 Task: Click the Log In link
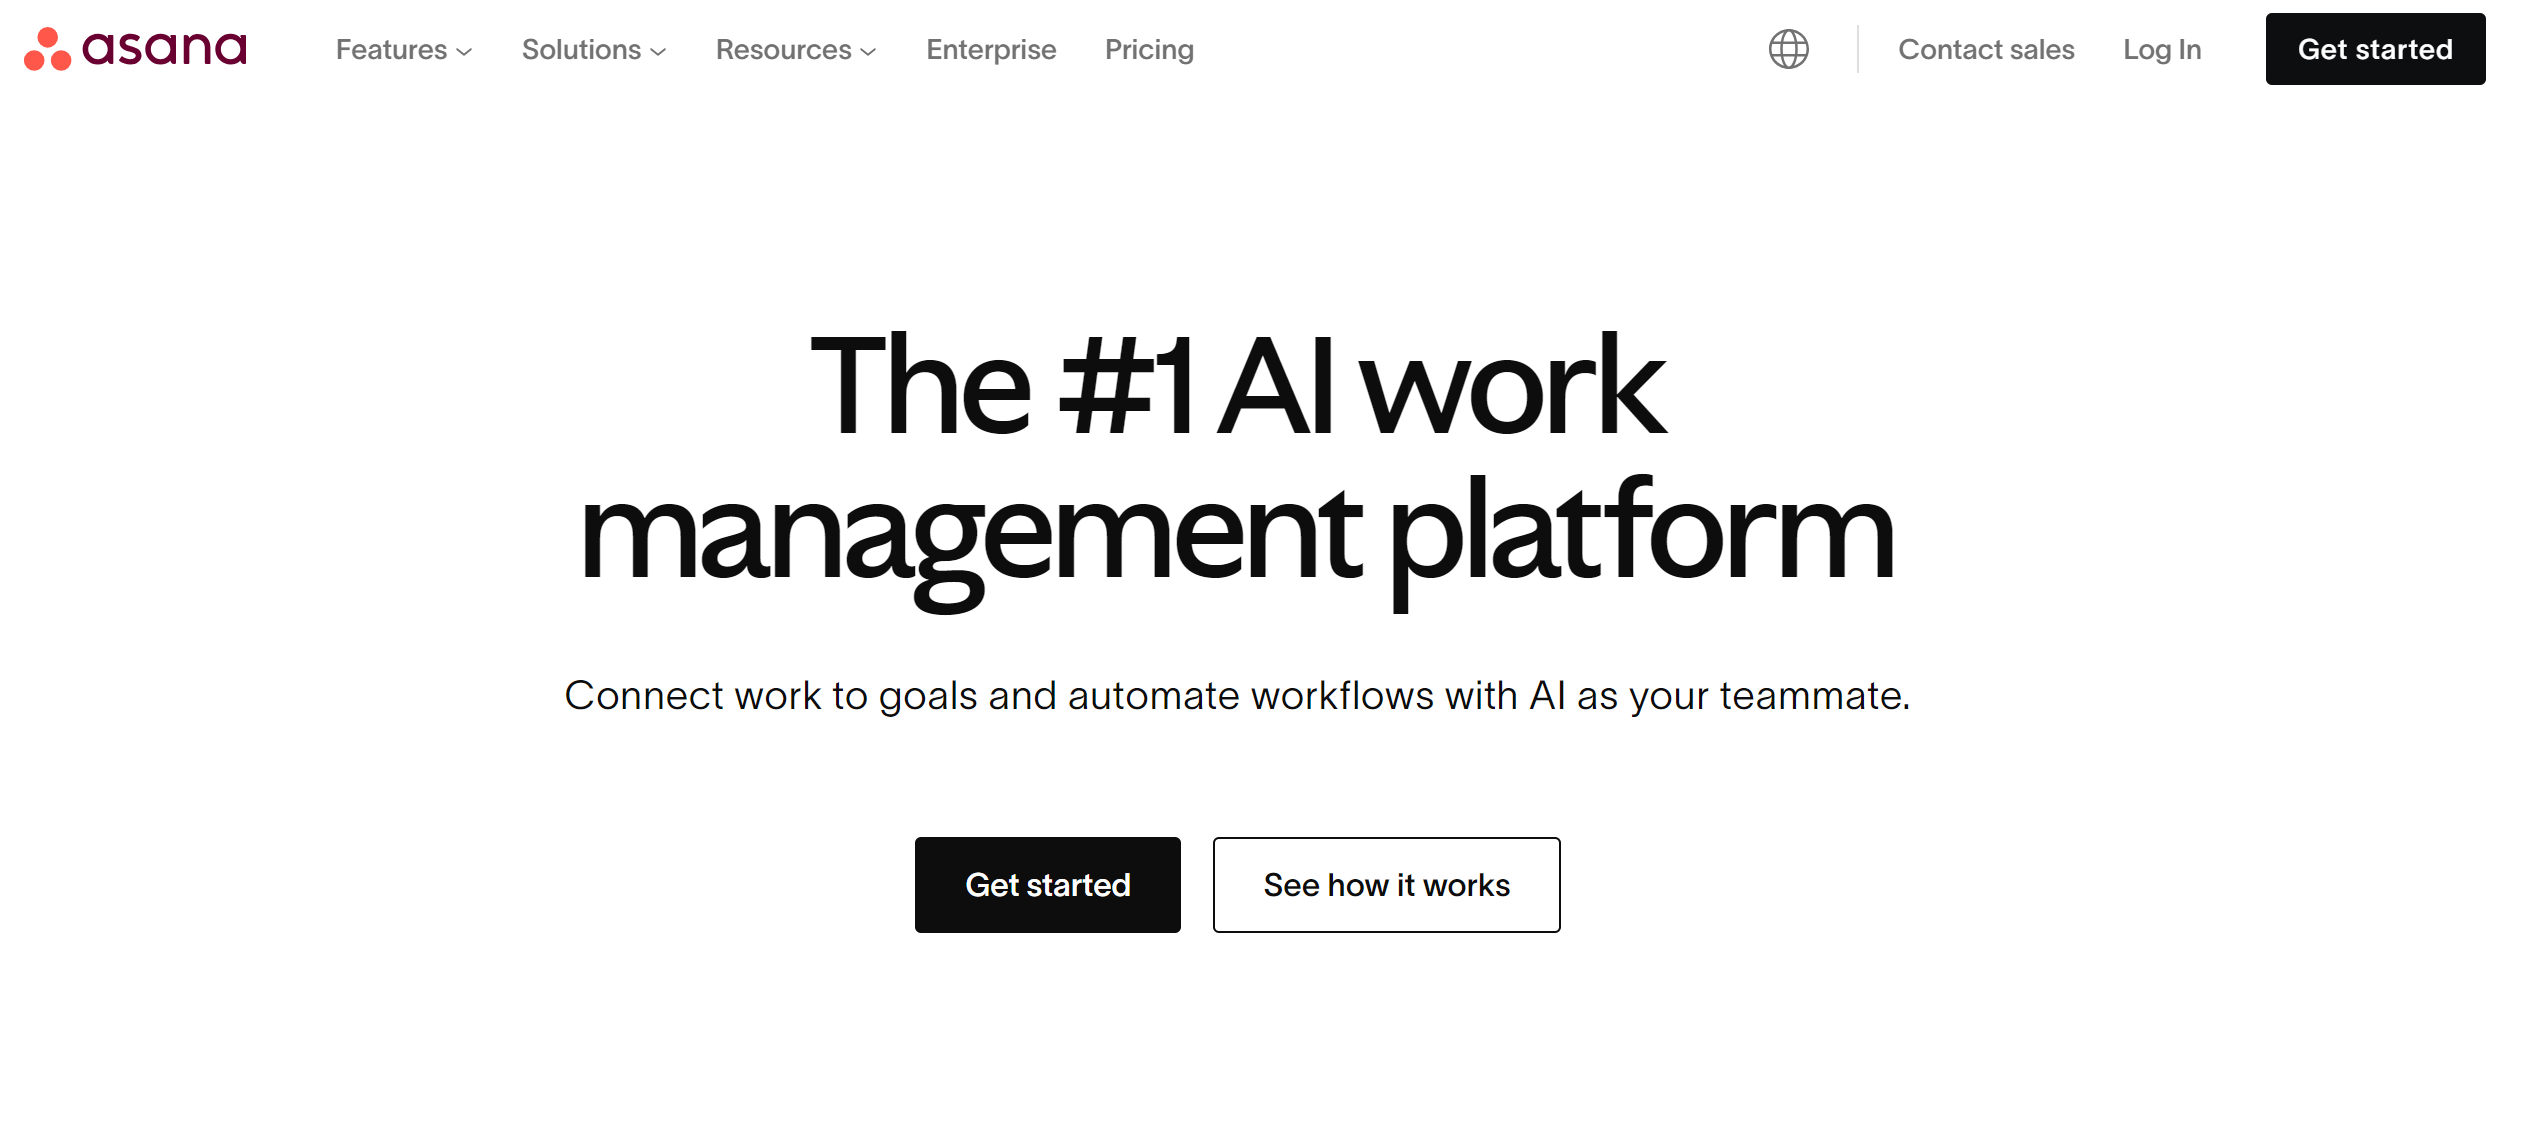click(2160, 48)
